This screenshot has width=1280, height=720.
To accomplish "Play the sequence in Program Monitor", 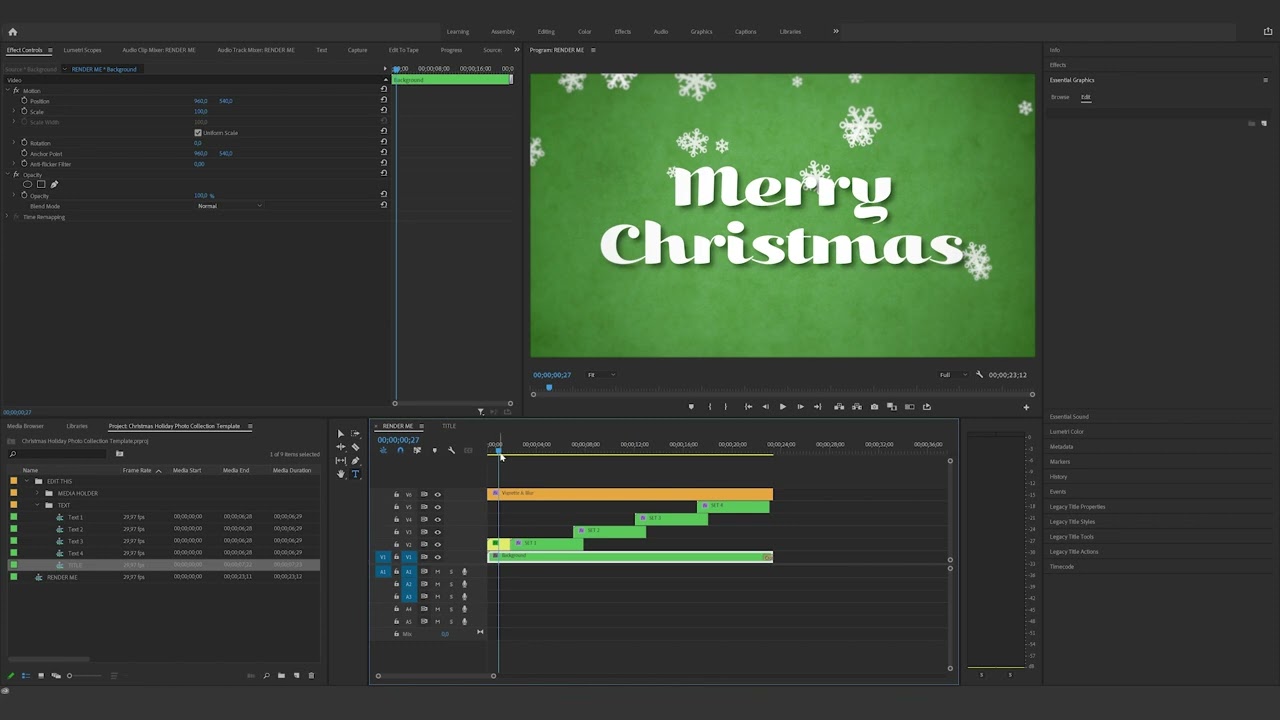I will tap(782, 407).
